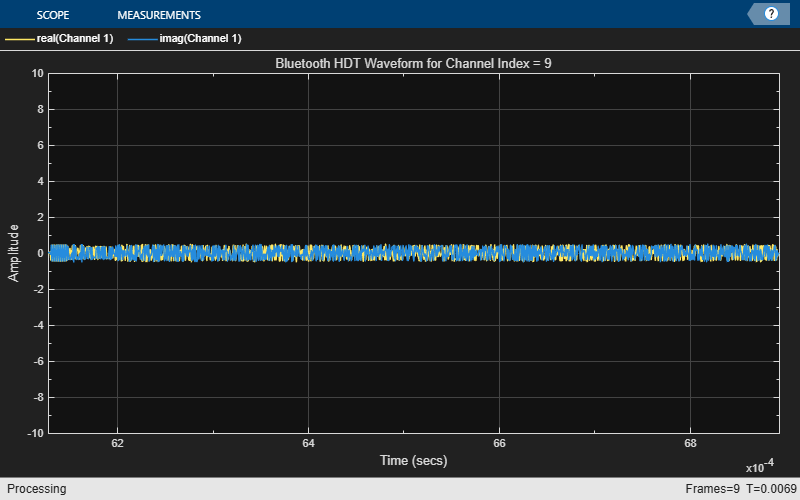Click the -10 tick on amplitude axis
Screen dimensions: 800x500
(x=35, y=433)
